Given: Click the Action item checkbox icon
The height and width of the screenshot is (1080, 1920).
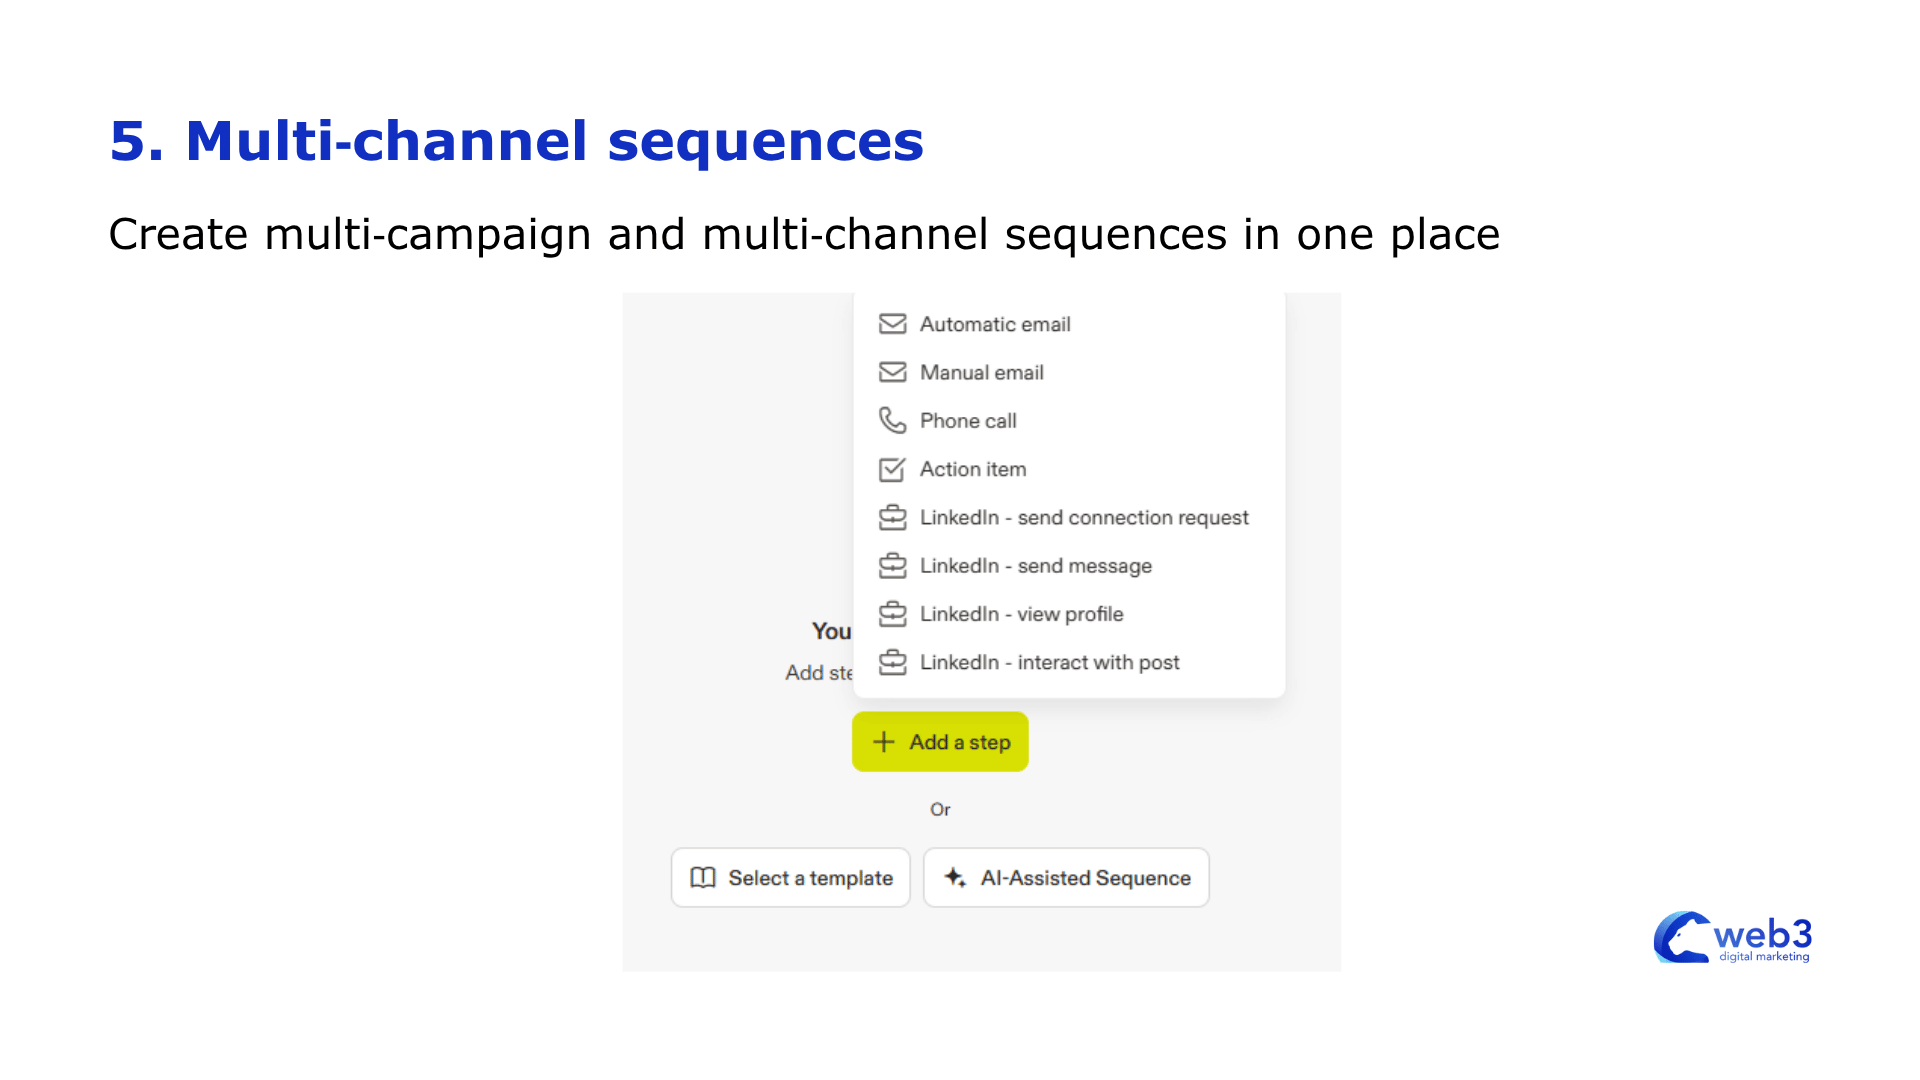Looking at the screenshot, I should 892,469.
